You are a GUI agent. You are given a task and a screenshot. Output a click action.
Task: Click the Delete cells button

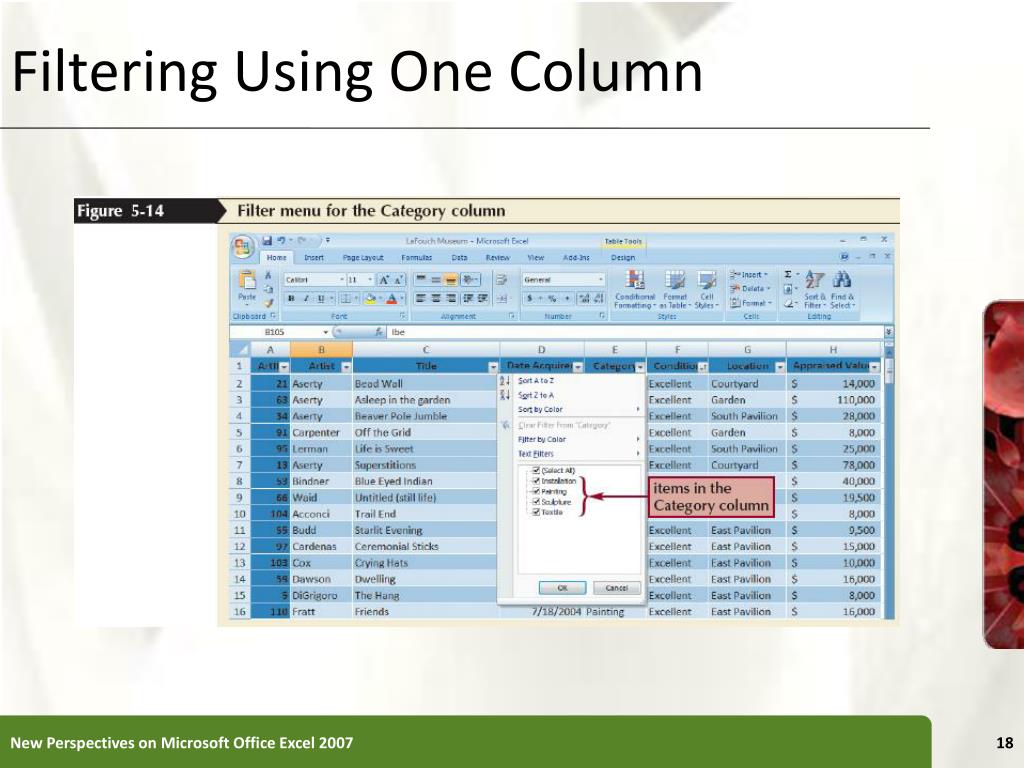point(749,289)
